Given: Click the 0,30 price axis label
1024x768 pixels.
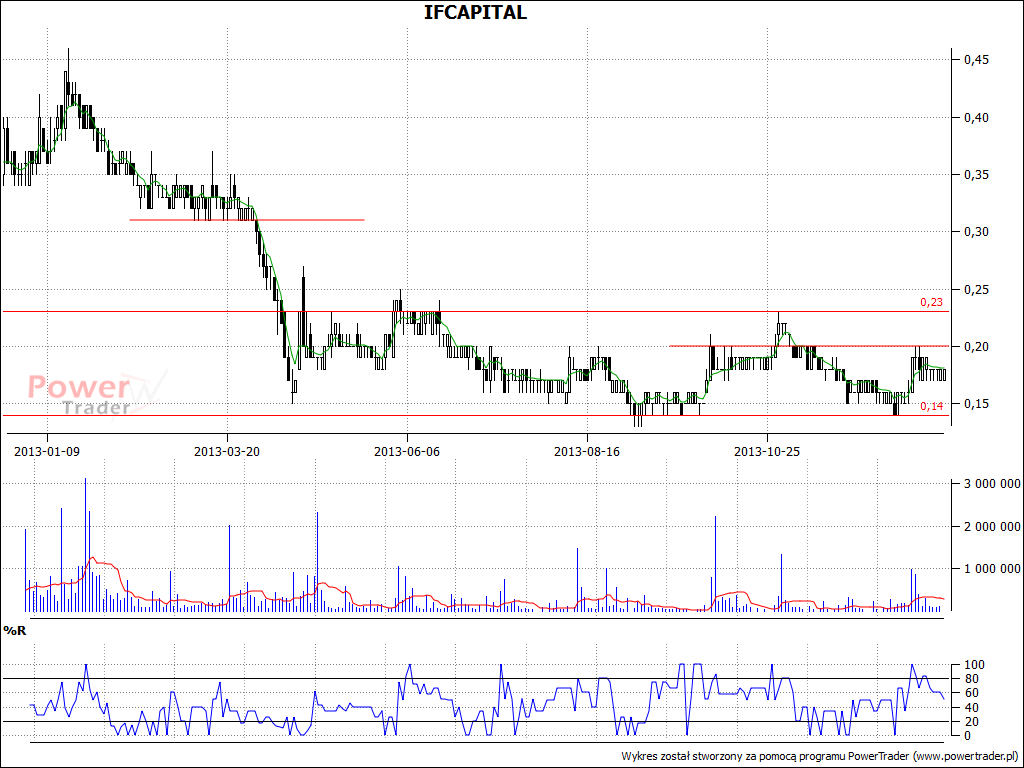Looking at the screenshot, I should coord(976,232).
